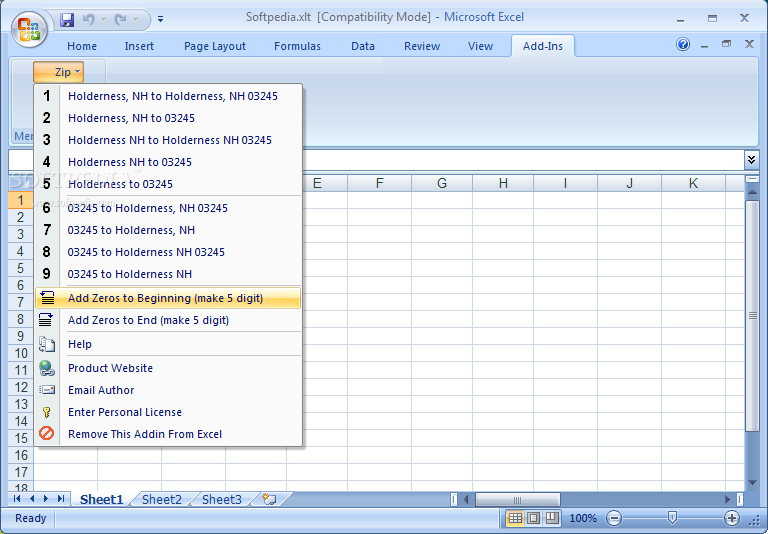768x534 pixels.
Task: Jump to first sheet navigation arrow
Action: (x=17, y=499)
